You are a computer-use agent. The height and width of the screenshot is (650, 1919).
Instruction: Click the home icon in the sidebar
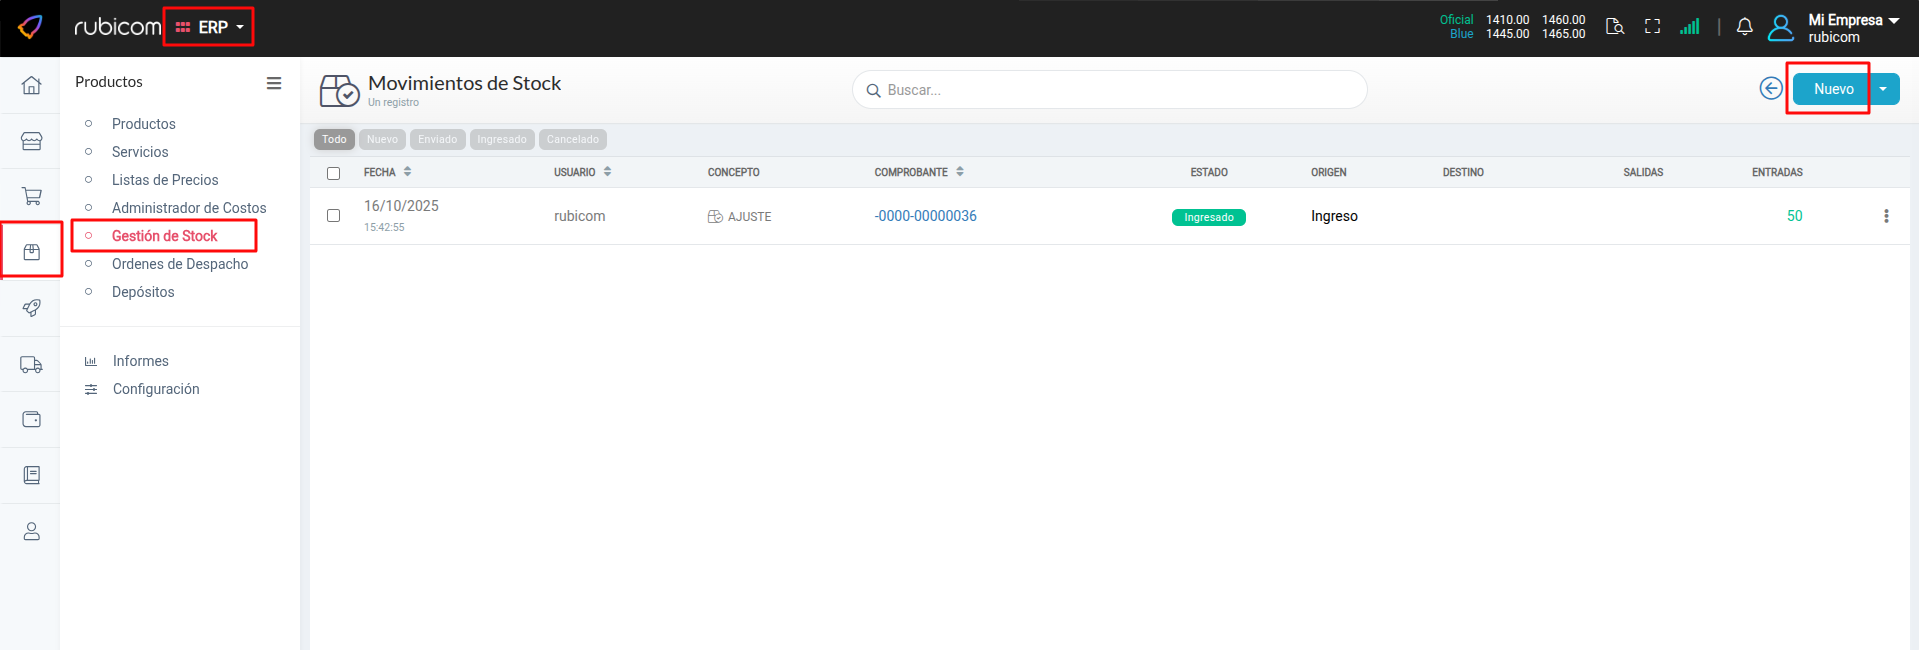coord(31,85)
